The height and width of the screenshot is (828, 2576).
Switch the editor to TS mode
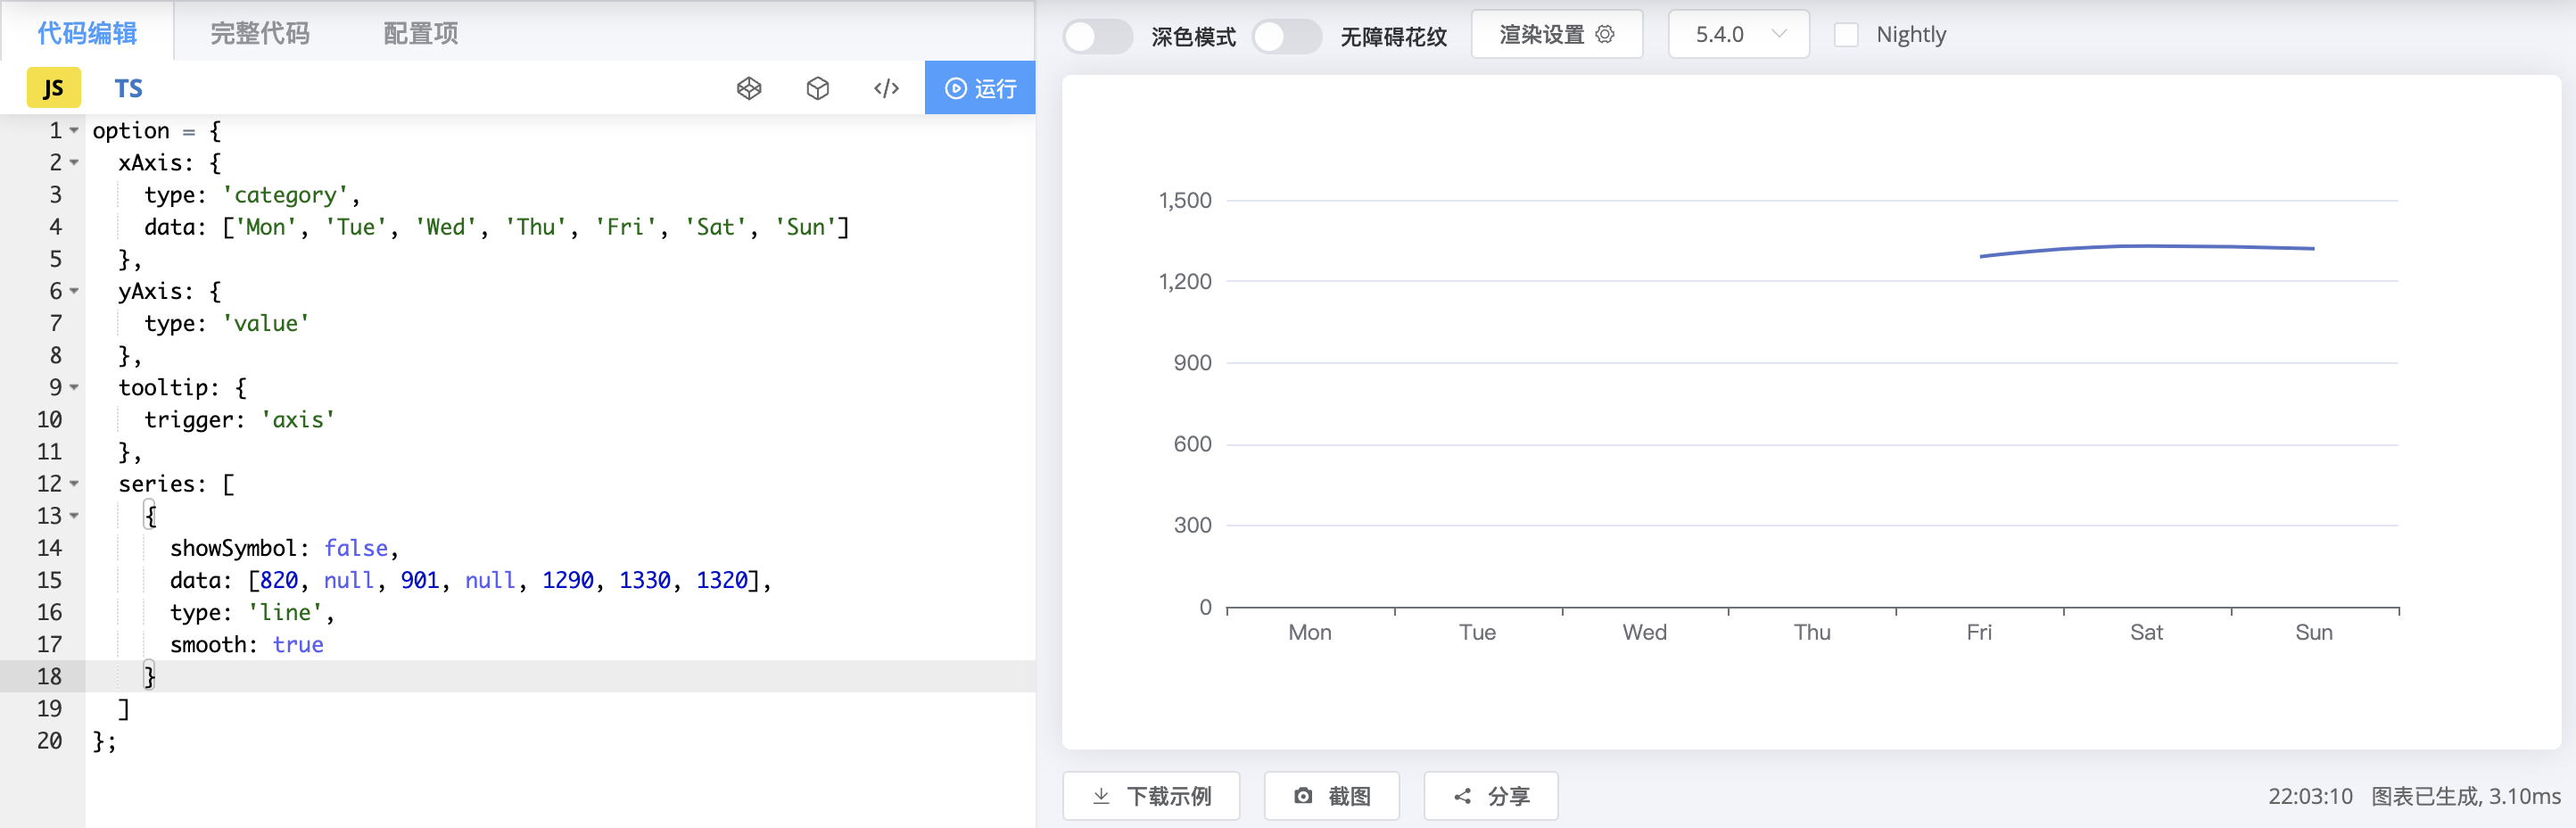click(128, 88)
